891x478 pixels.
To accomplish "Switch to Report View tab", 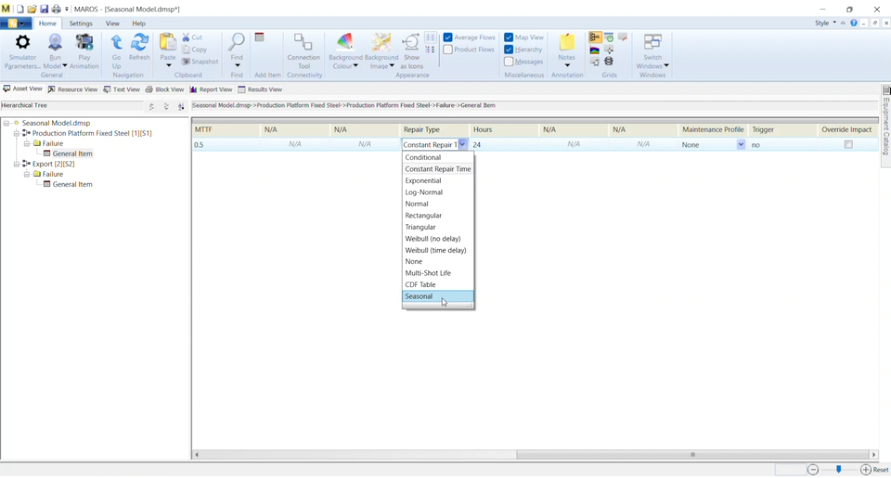I will [211, 89].
